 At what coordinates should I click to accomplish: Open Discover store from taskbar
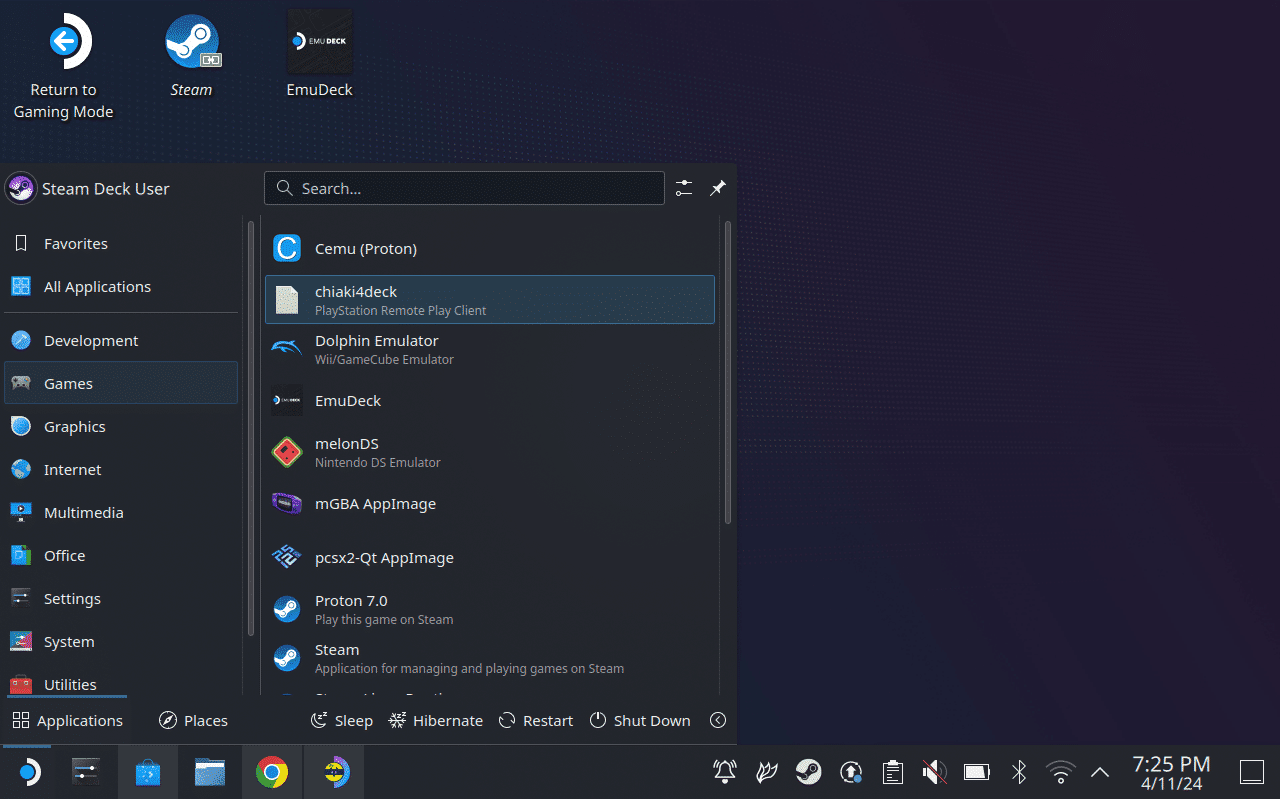(148, 772)
